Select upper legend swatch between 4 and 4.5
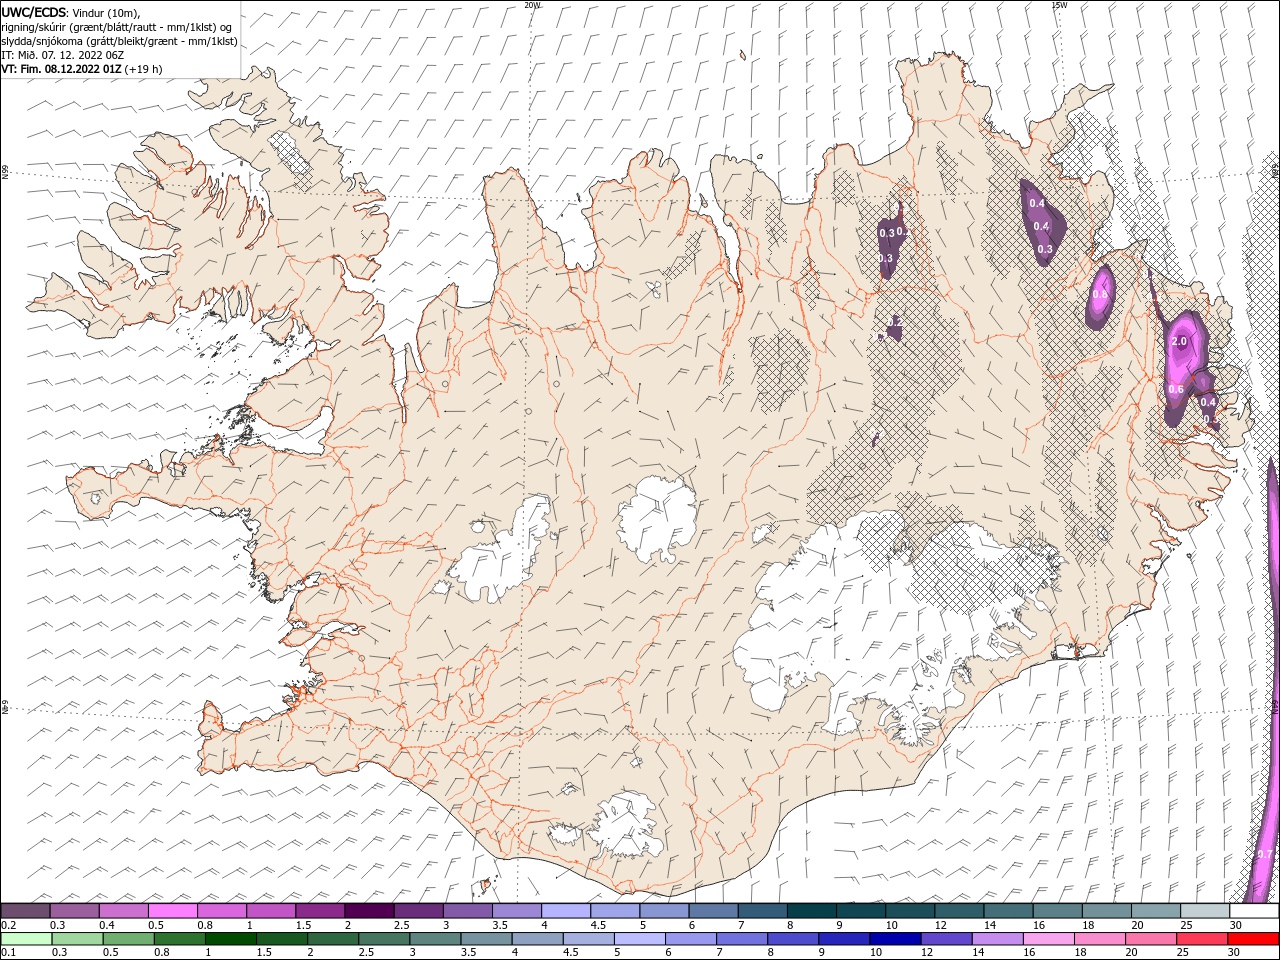 [565, 911]
